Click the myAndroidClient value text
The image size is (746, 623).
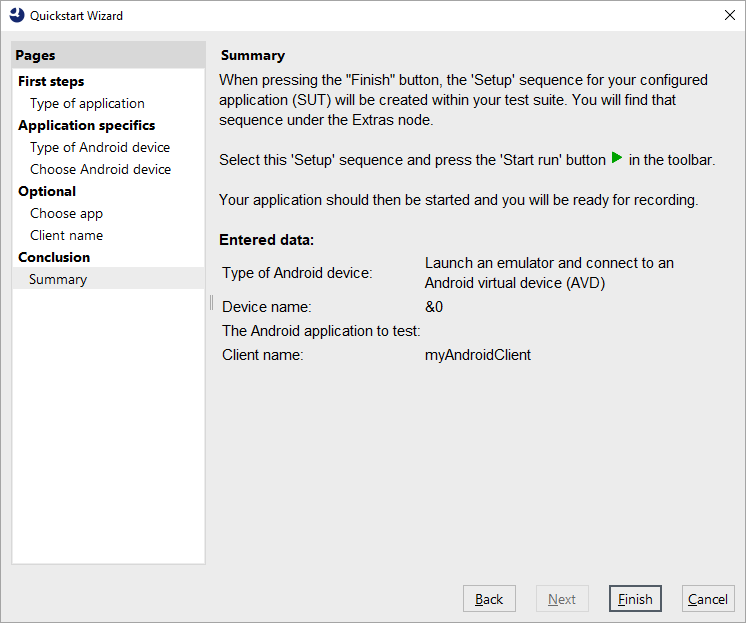[478, 354]
